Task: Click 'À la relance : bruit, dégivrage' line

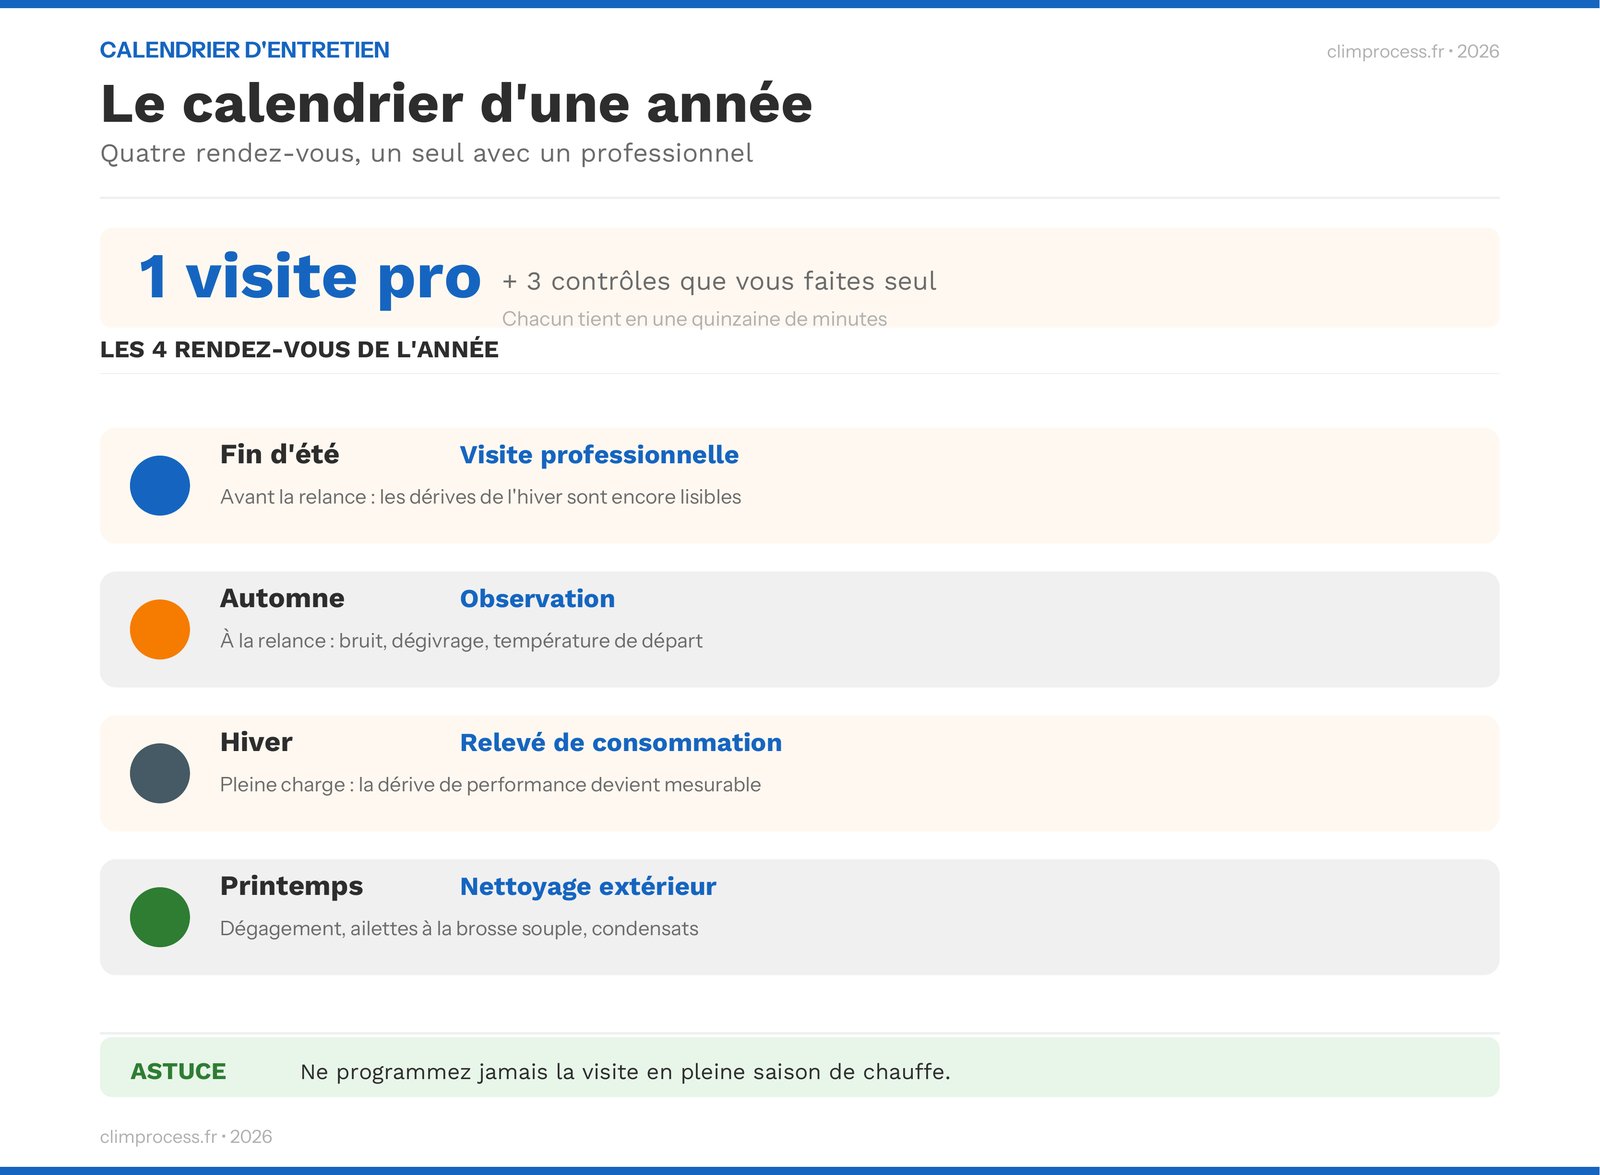Action: pos(461,641)
